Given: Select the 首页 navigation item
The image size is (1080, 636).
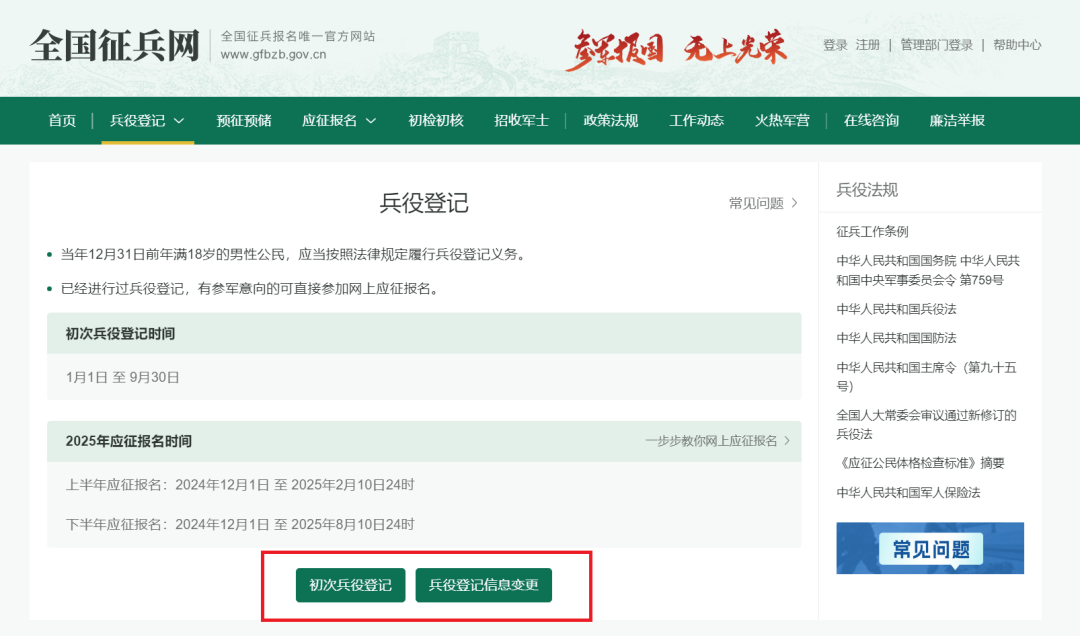Looking at the screenshot, I should pyautogui.click(x=61, y=120).
